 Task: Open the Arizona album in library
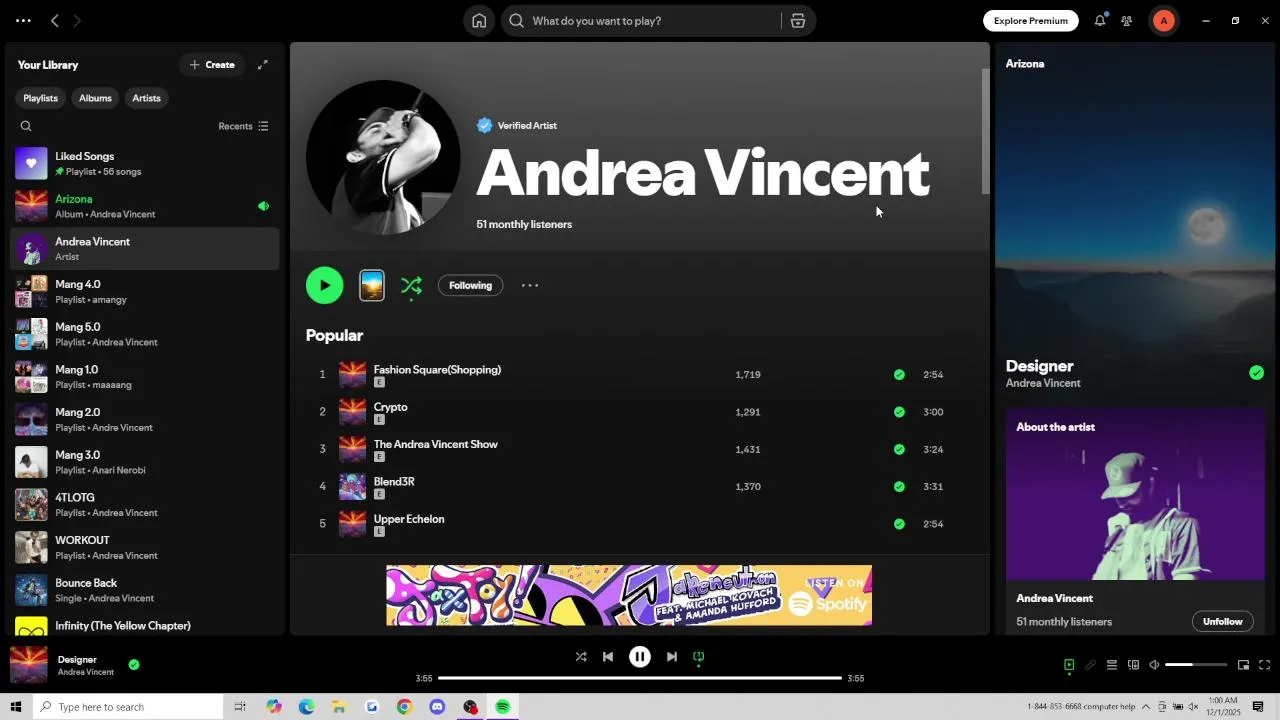(144, 206)
